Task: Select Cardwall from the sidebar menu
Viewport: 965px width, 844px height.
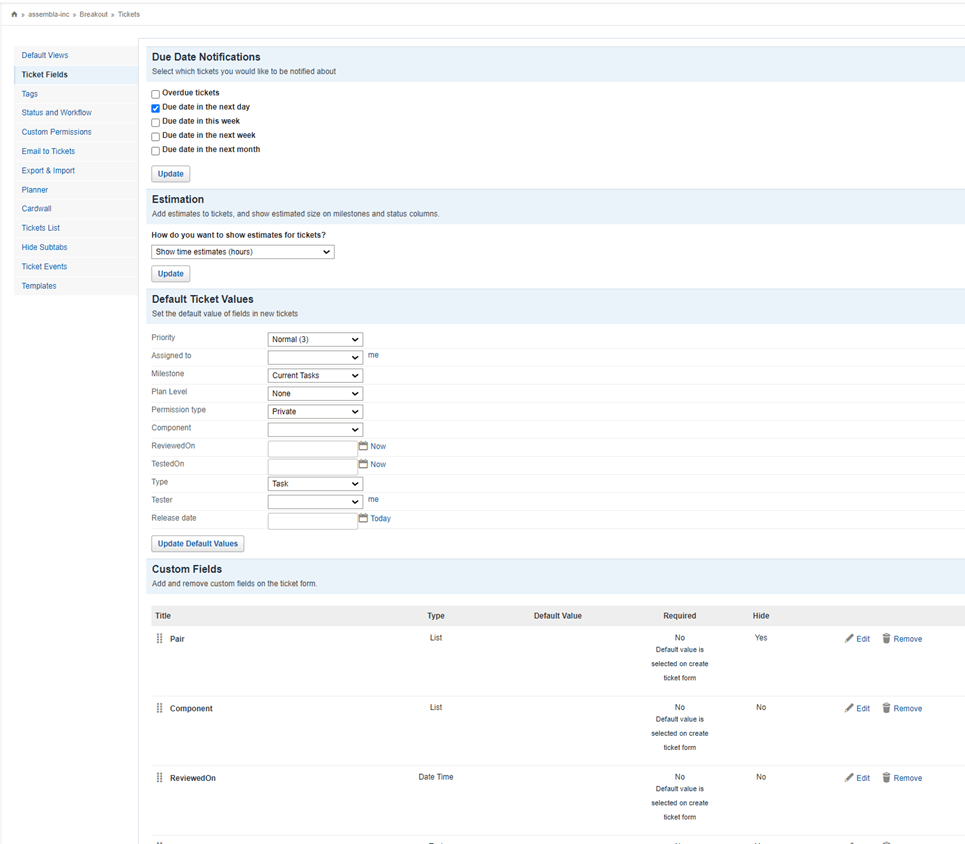Action: tap(37, 209)
